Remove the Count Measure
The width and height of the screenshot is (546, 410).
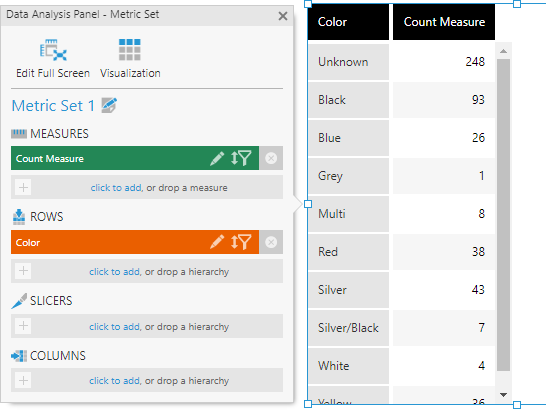click(x=271, y=158)
